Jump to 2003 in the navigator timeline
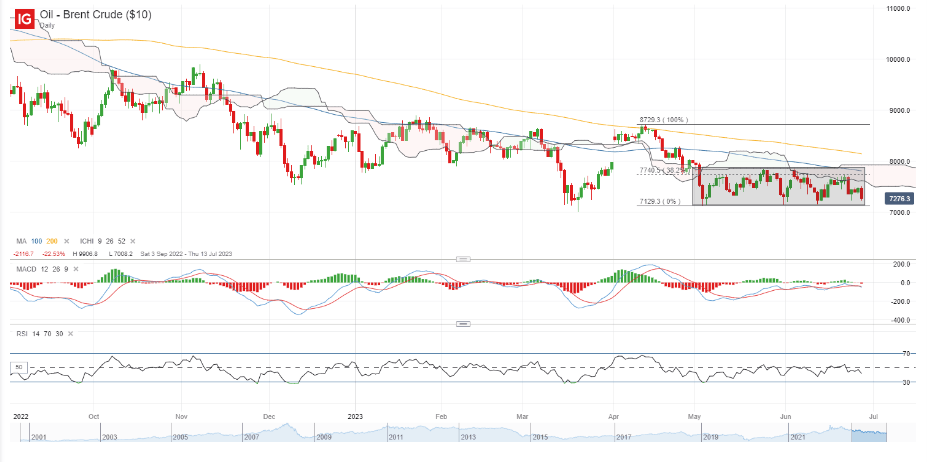927x462 pixels. point(108,437)
